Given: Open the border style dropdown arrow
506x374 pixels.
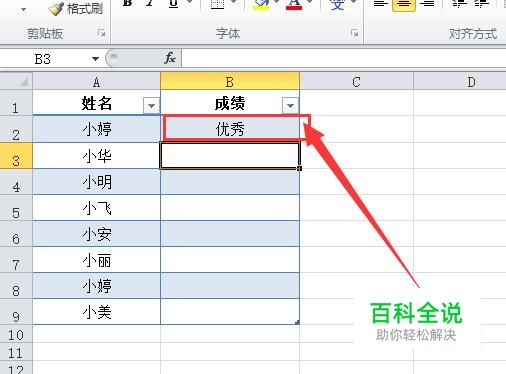Looking at the screenshot, I should point(233,3).
